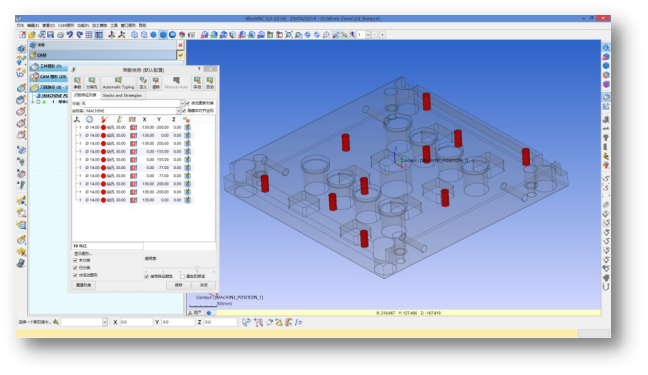Click blue status icon in row 139.00 0.00
This screenshot has height=375, width=648.
tap(187, 200)
